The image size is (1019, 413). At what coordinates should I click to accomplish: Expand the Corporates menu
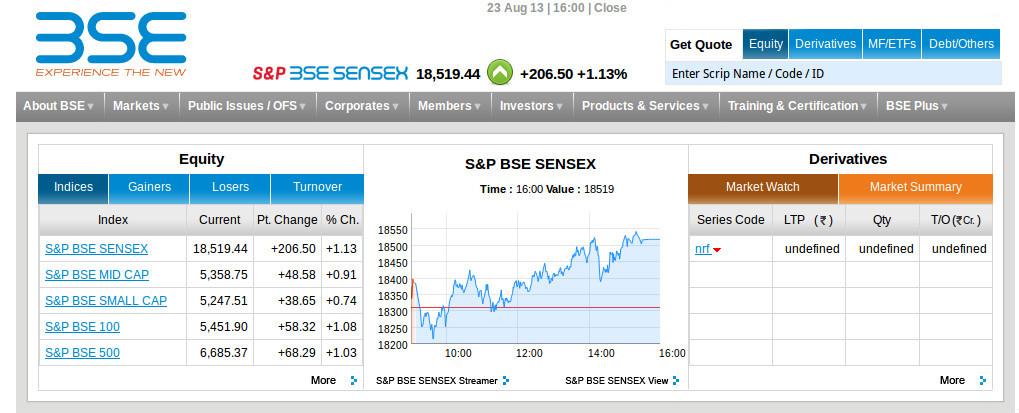(361, 106)
